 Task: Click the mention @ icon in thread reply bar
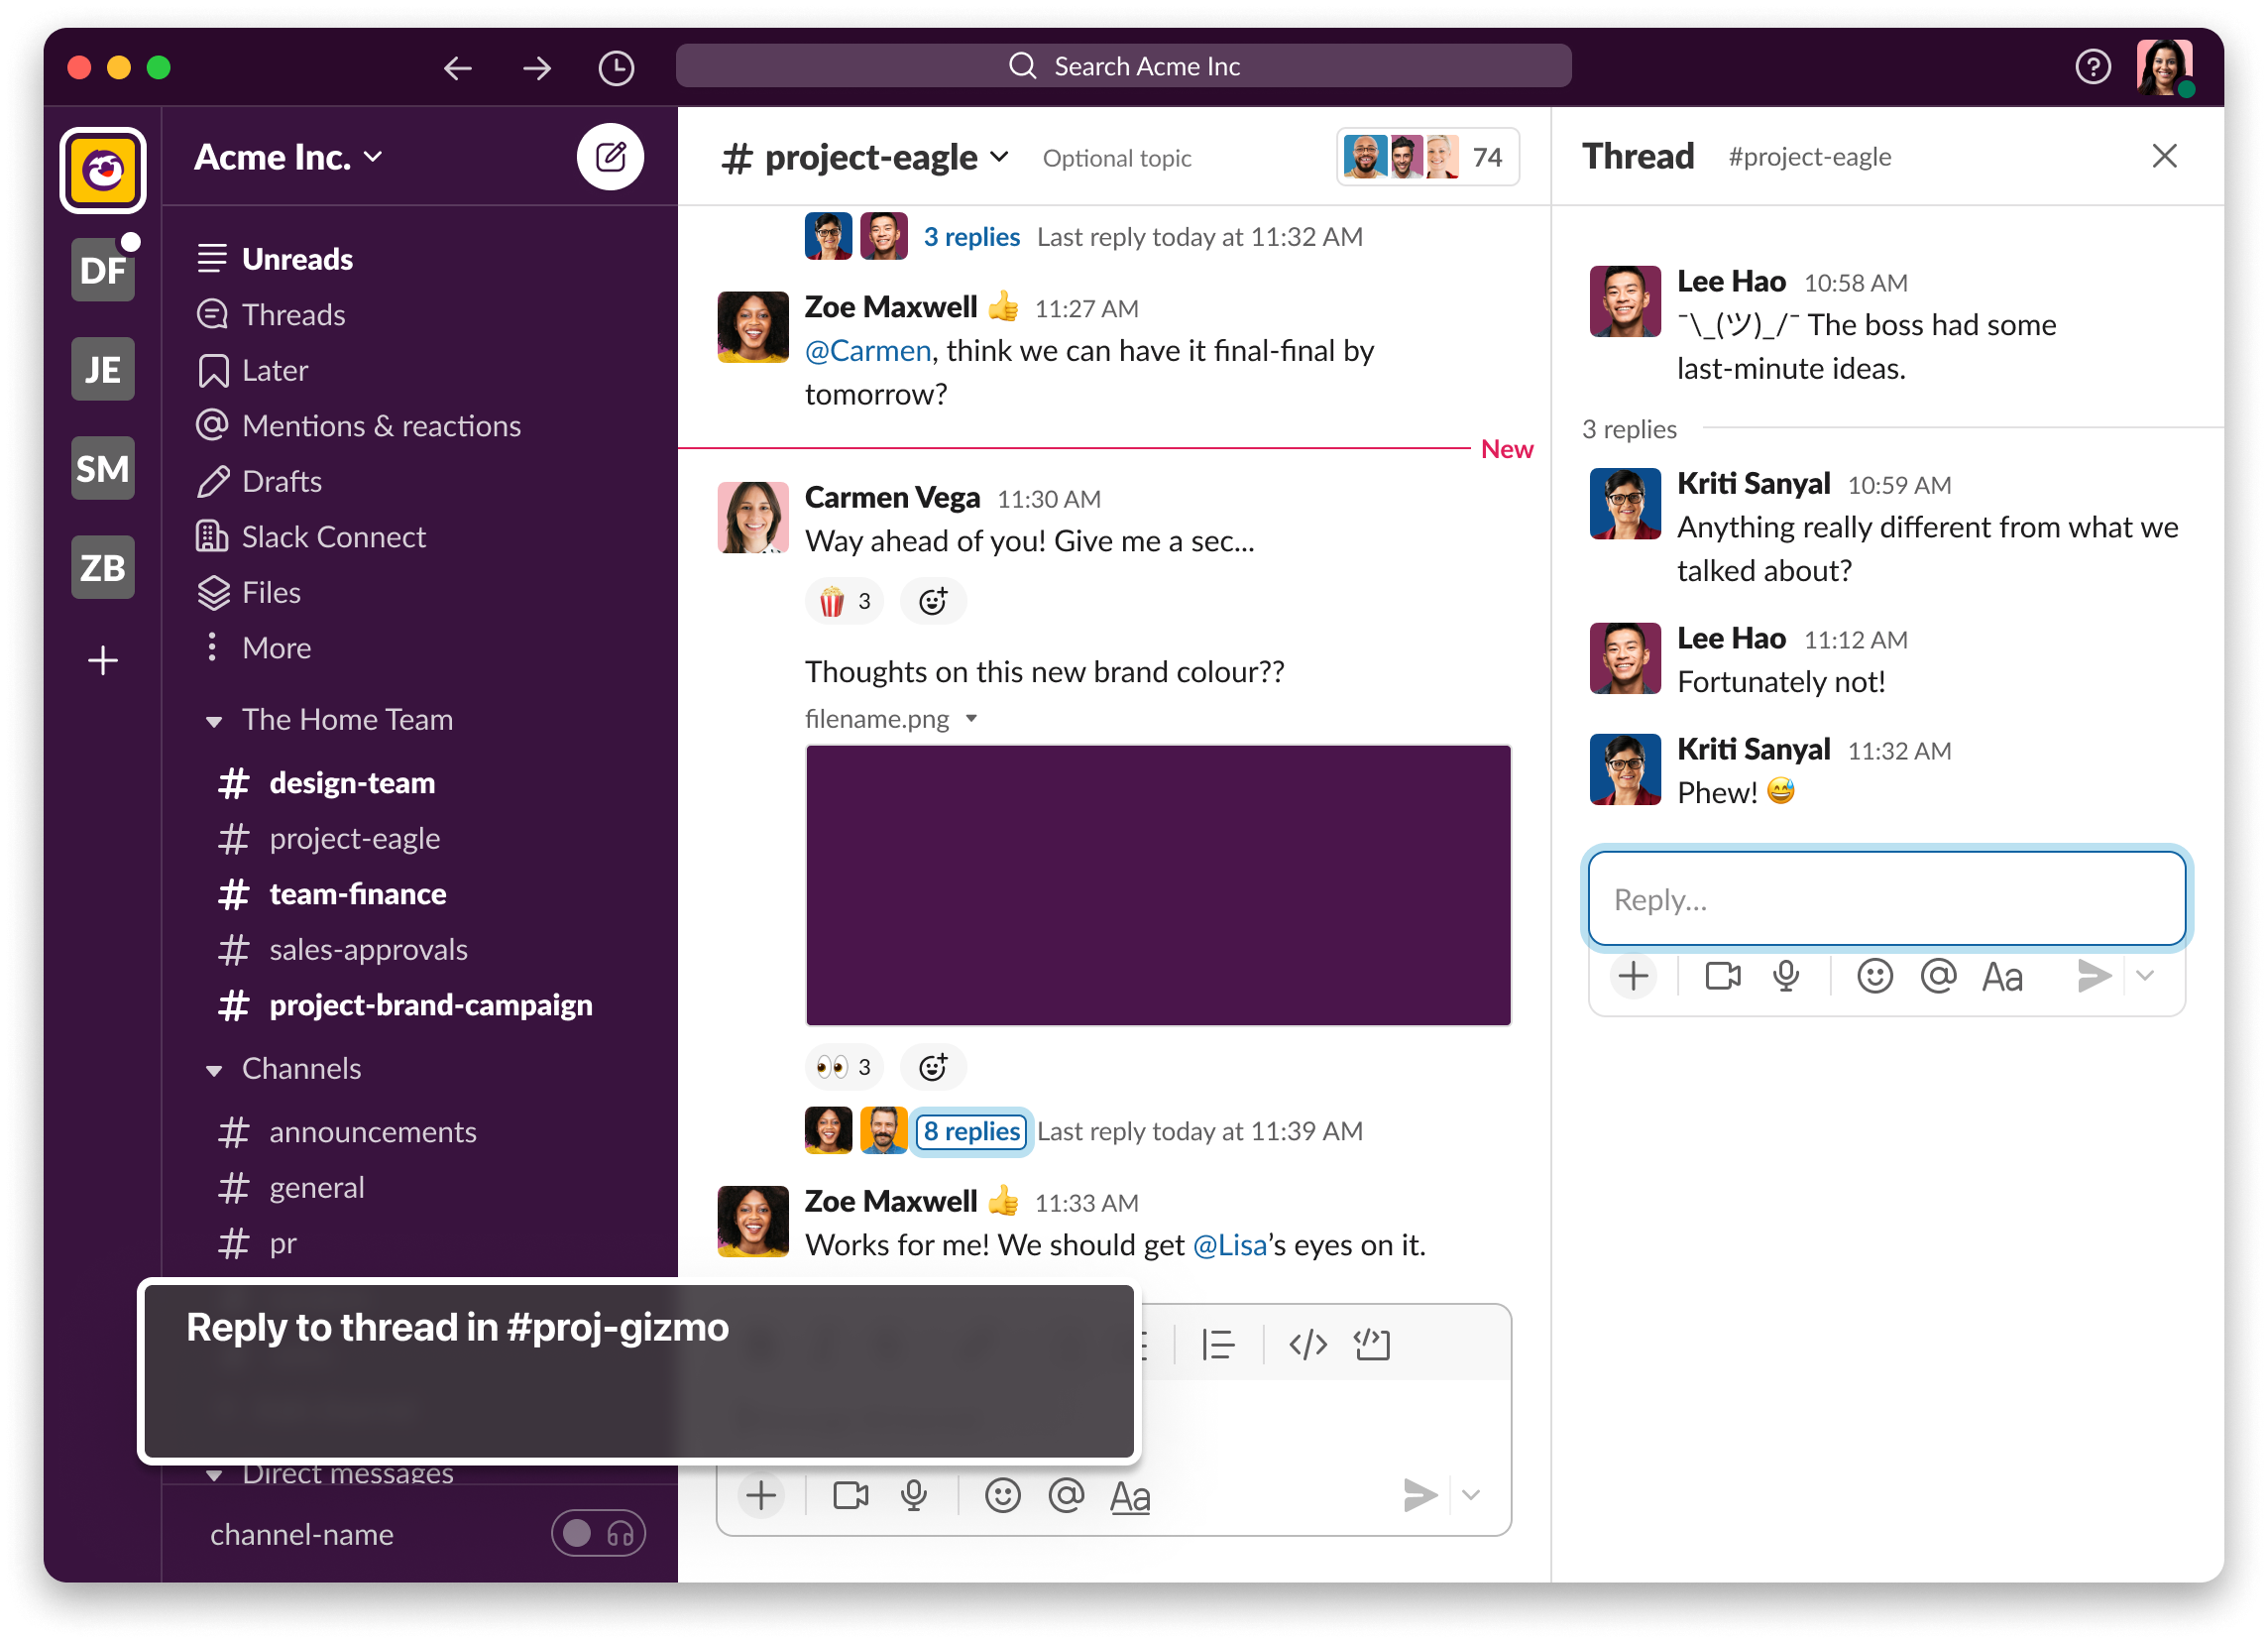pyautogui.click(x=1937, y=976)
